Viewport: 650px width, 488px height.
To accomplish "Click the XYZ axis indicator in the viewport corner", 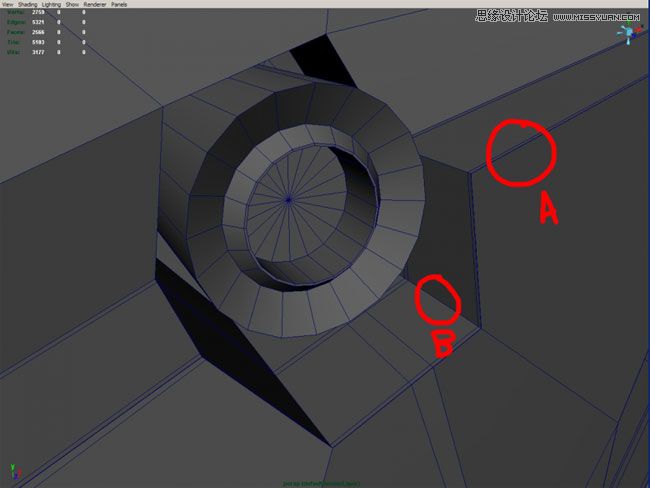I will 12,468.
